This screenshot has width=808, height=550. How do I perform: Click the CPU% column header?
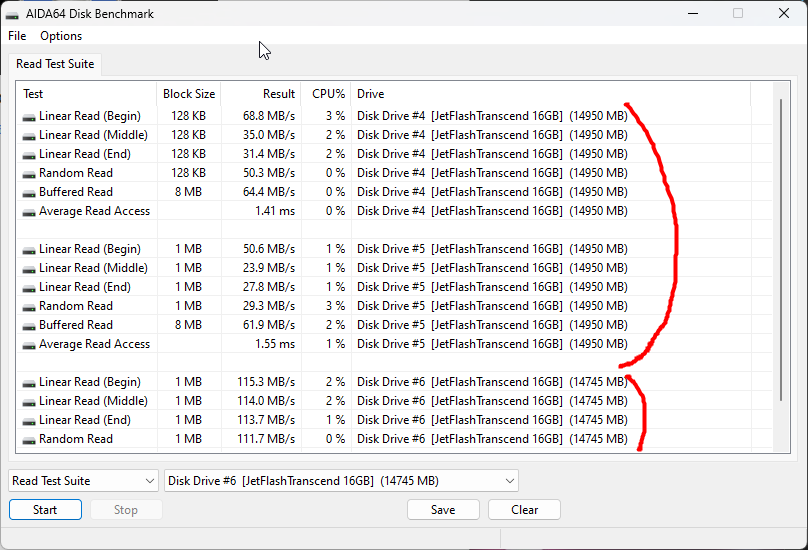tap(326, 94)
